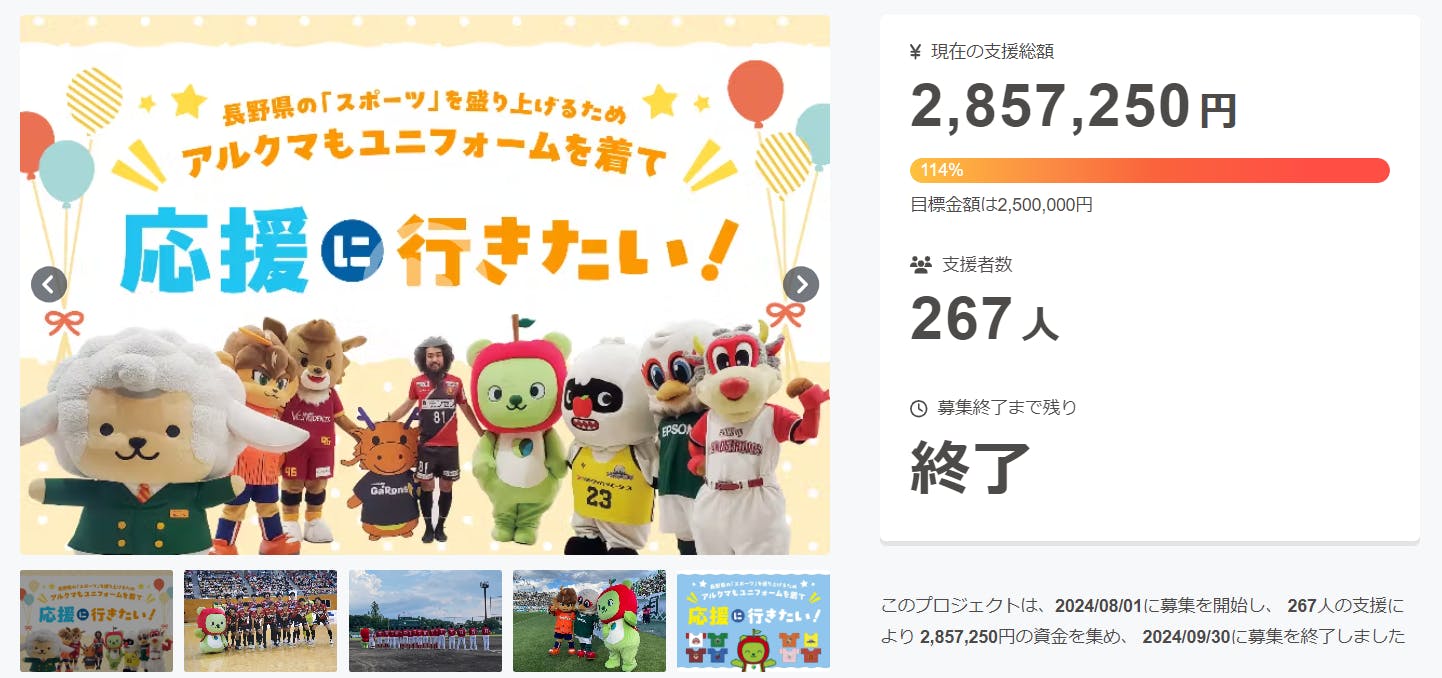
Task: Go to previous slide with left arrow
Action: click(49, 285)
